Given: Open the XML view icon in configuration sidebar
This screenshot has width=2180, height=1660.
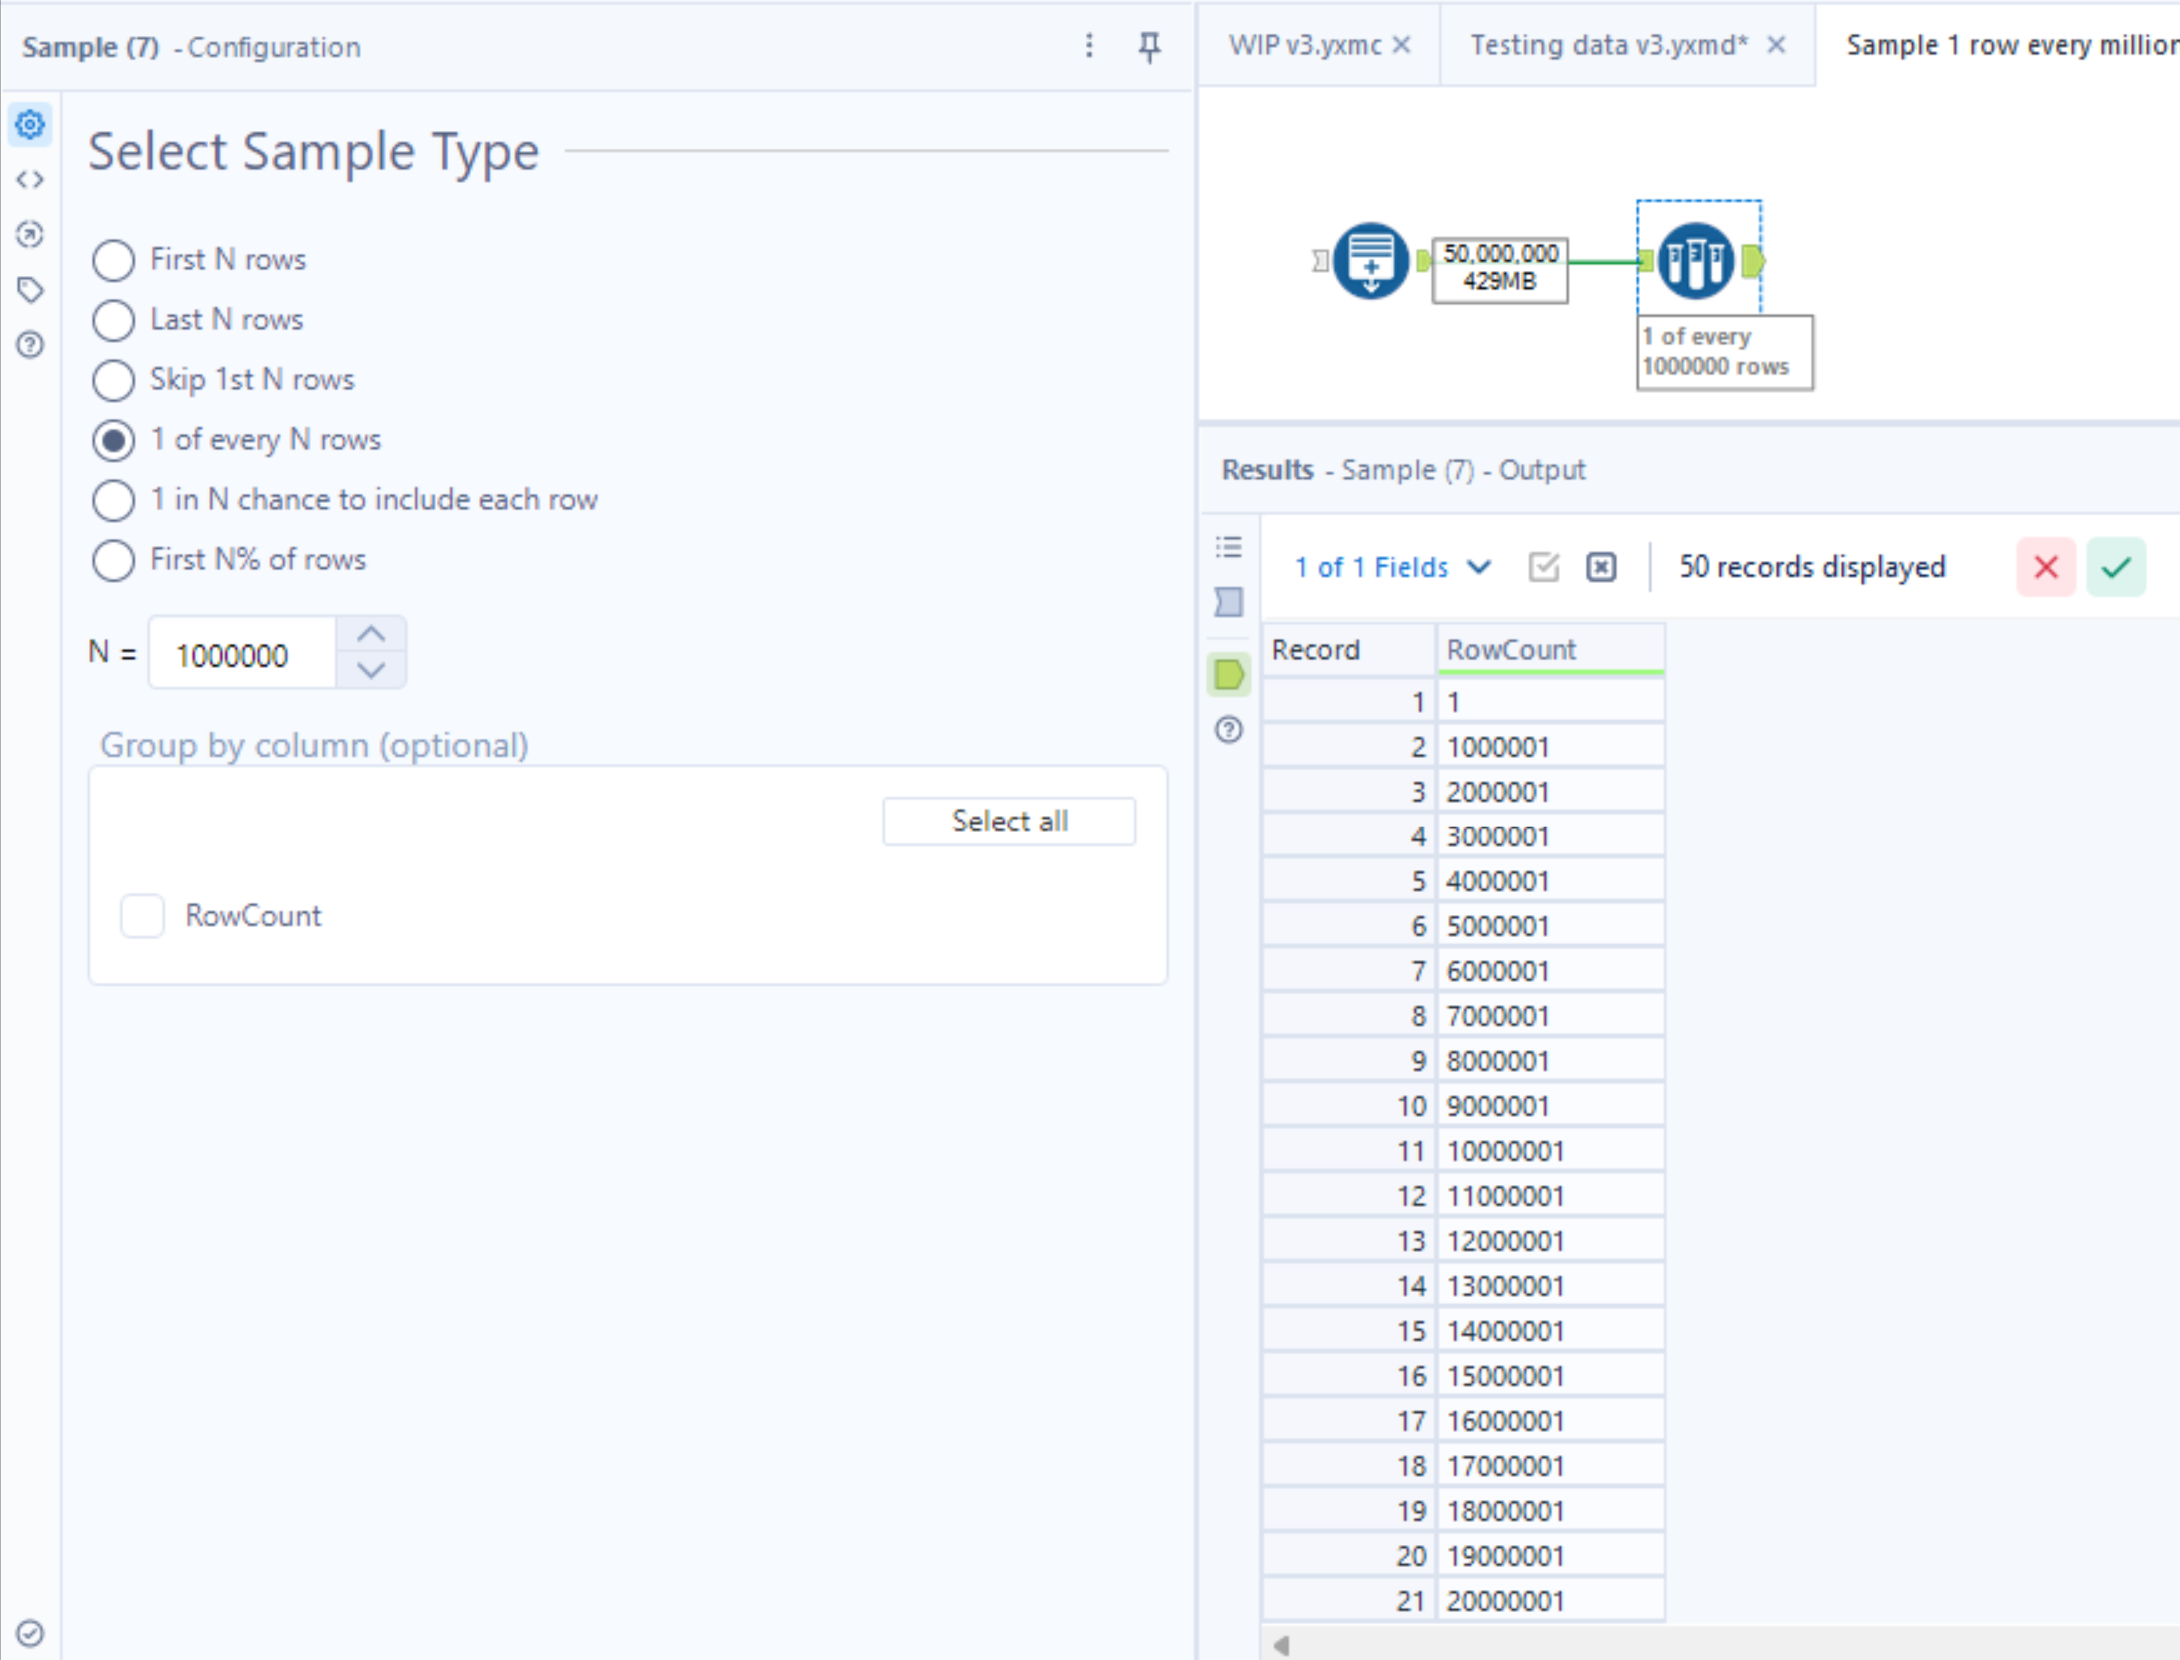Looking at the screenshot, I should [30, 180].
